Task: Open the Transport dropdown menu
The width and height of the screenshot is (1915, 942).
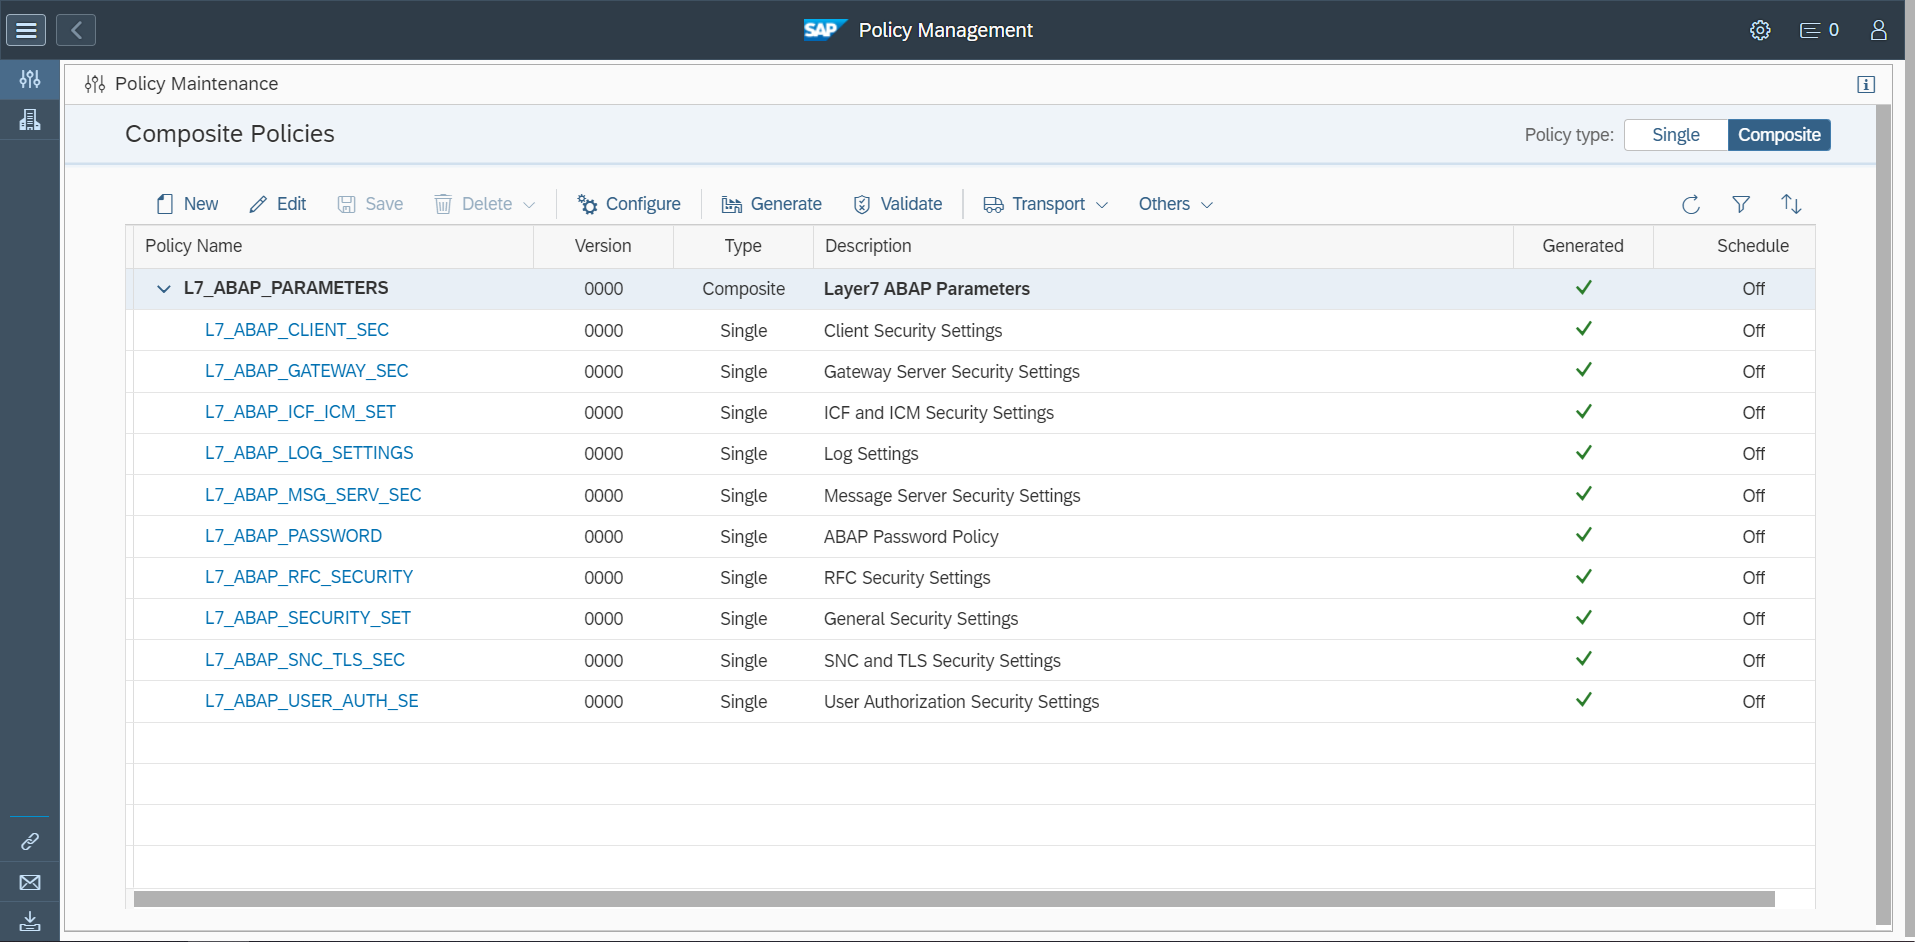Action: click(x=1046, y=204)
